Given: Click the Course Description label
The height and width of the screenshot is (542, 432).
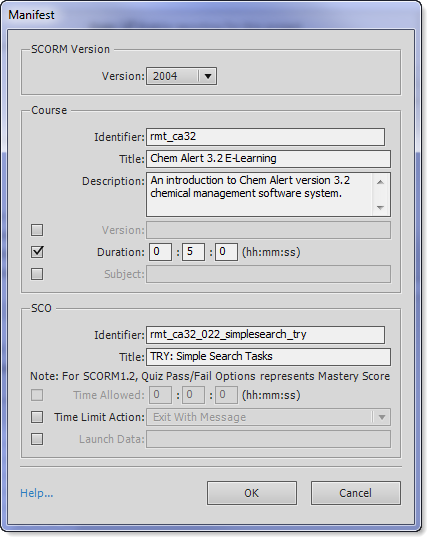Looking at the screenshot, I should click(x=113, y=181).
